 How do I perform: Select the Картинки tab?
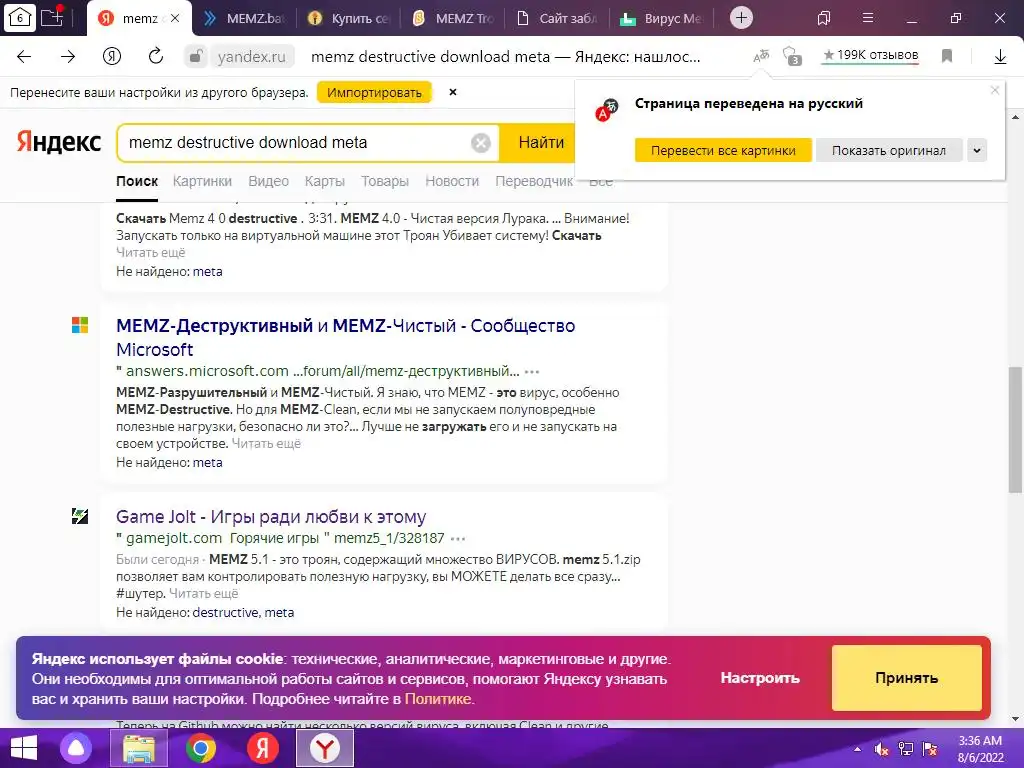[202, 181]
